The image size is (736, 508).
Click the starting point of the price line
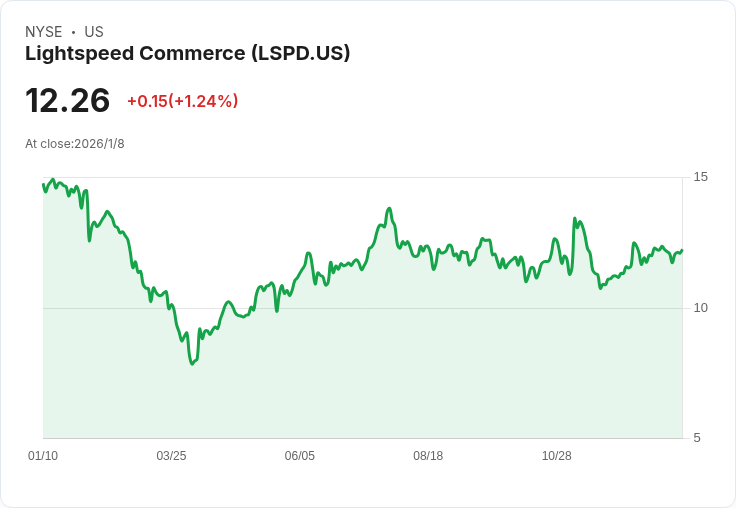coord(43,185)
